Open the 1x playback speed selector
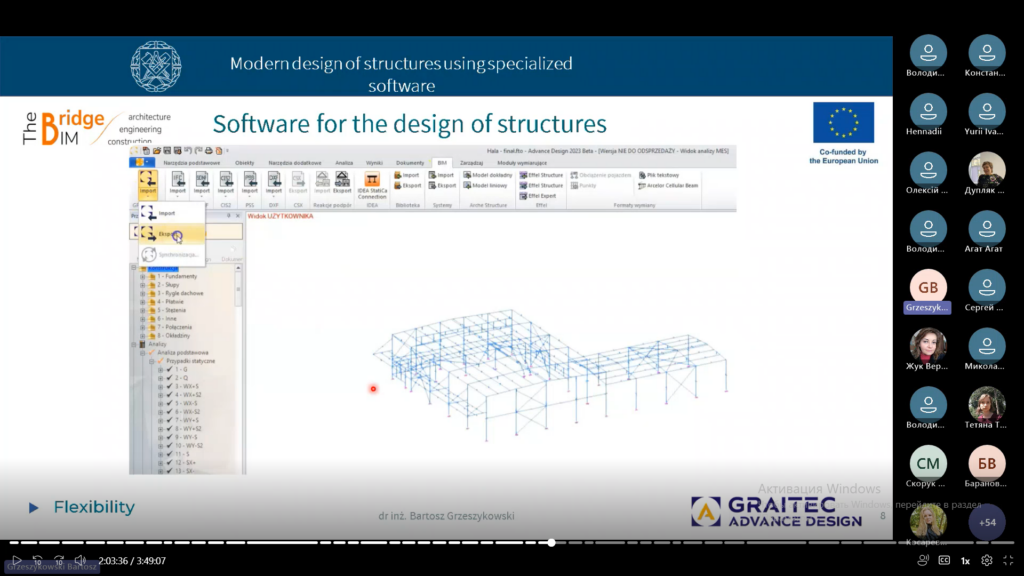The image size is (1024, 576). pyautogui.click(x=965, y=561)
